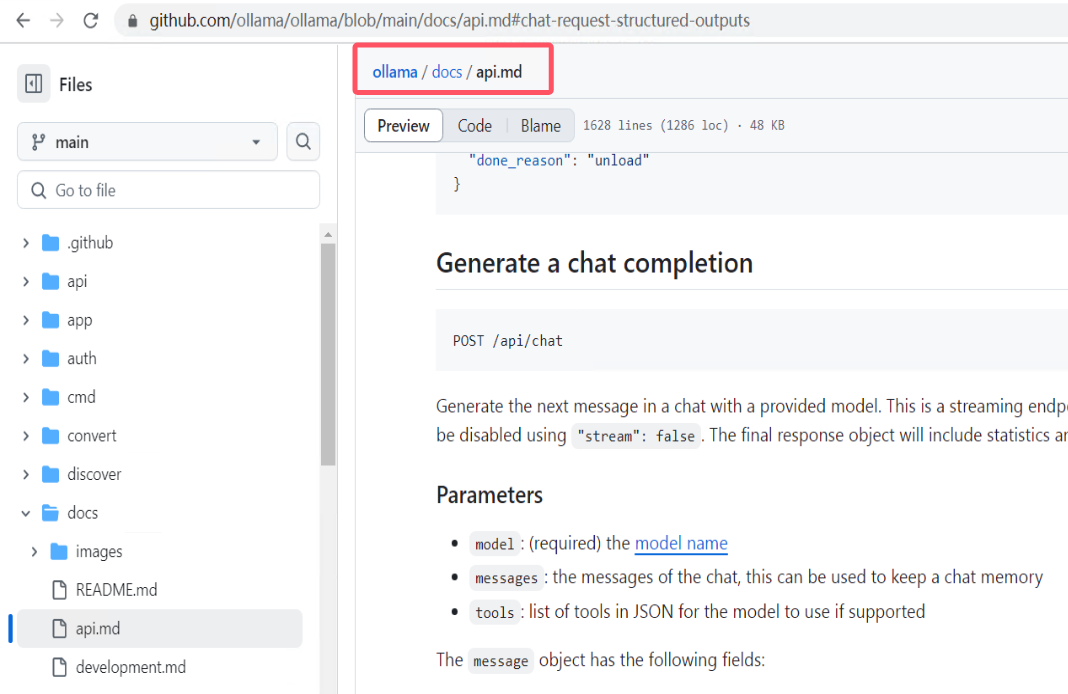Click the ollama breadcrumb link
The height and width of the screenshot is (694, 1068).
[394, 71]
